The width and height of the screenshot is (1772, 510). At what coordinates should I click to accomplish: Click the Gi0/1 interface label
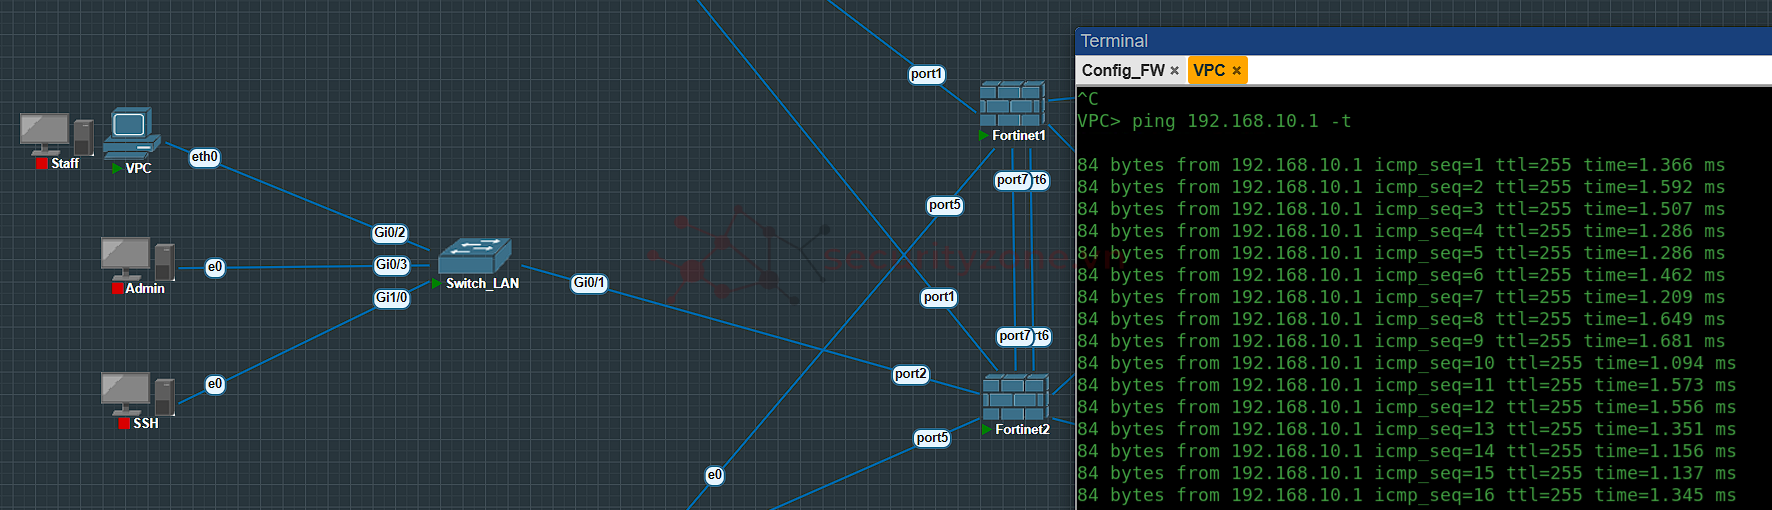click(589, 283)
